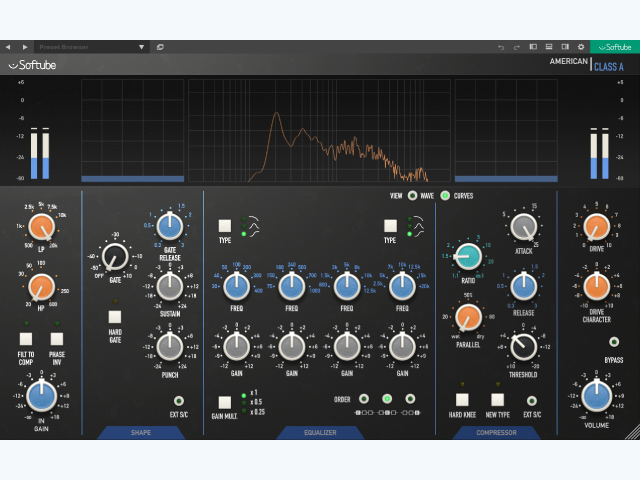640x480 pixels.
Task: Click the THRESHOLD knob
Action: click(x=524, y=347)
